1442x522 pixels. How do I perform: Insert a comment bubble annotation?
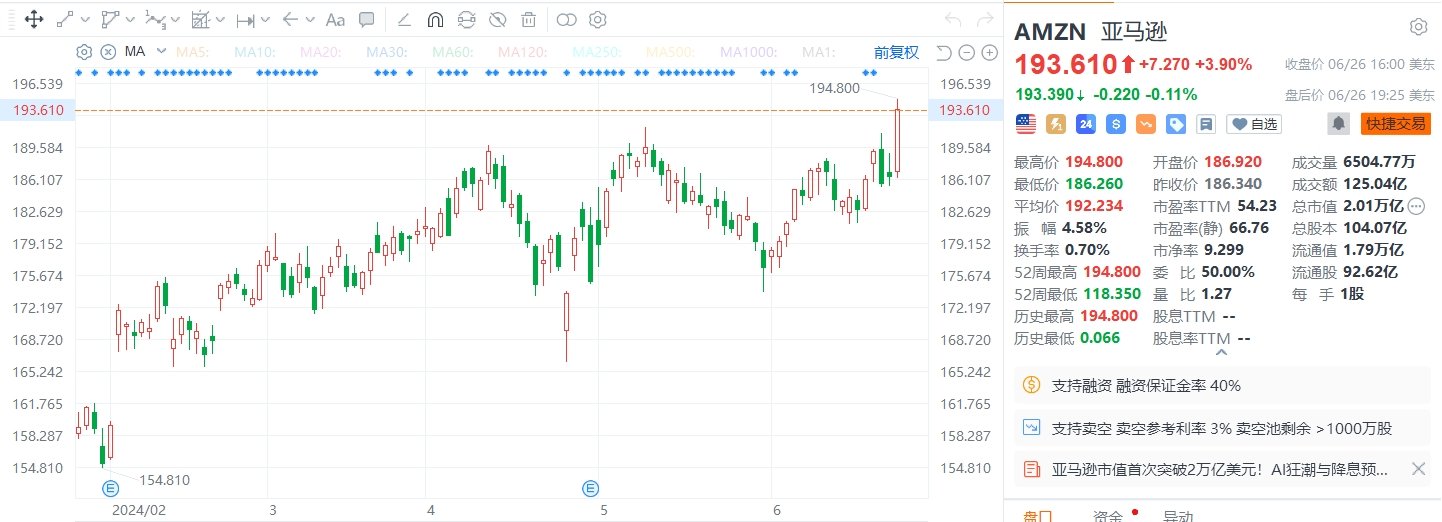(x=367, y=19)
